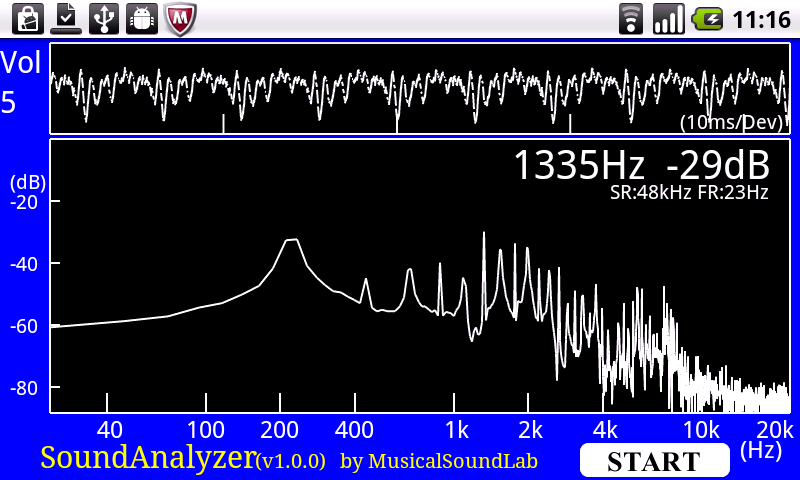Tap the Wi-Fi signal status icon
The width and height of the screenshot is (800, 480).
click(631, 19)
